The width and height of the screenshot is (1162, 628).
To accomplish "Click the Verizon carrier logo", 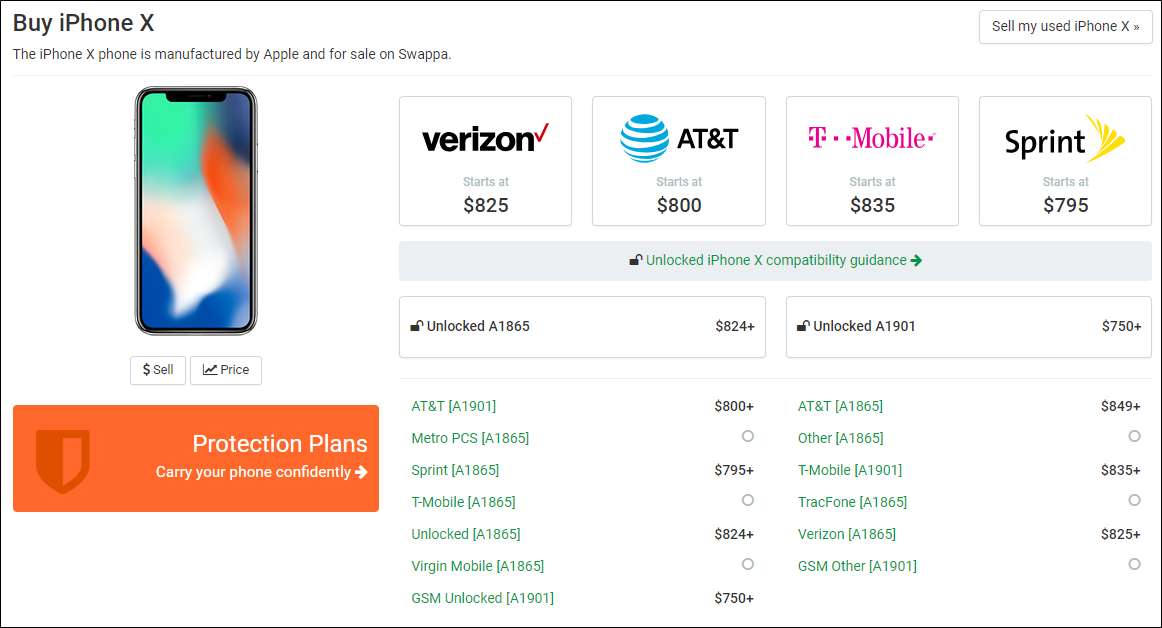I will [x=485, y=139].
